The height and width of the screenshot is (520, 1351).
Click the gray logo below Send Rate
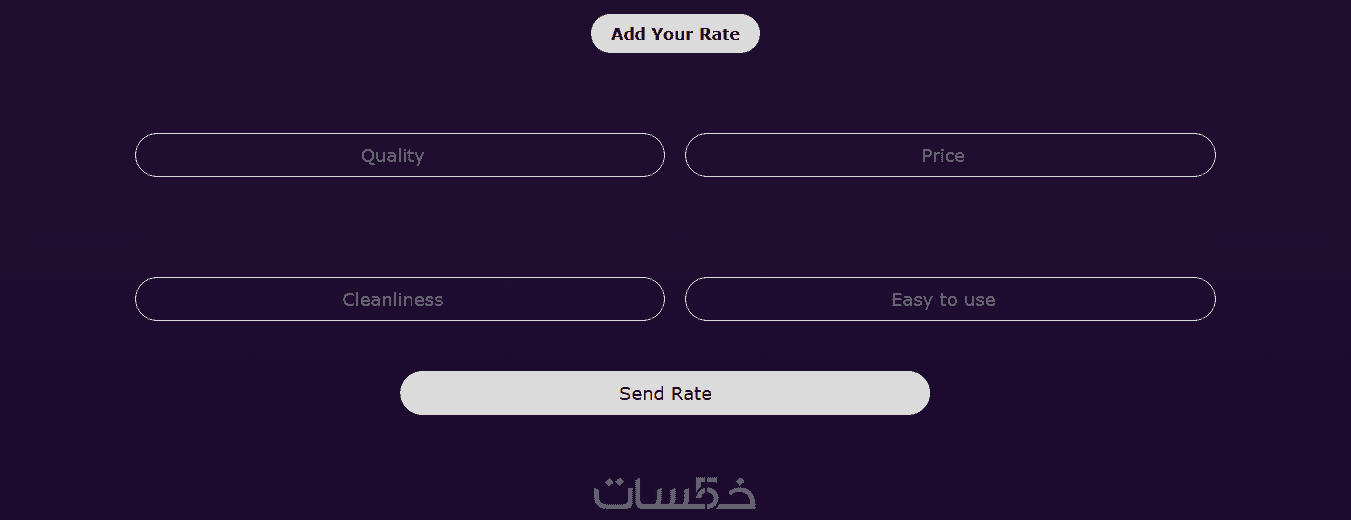click(674, 493)
